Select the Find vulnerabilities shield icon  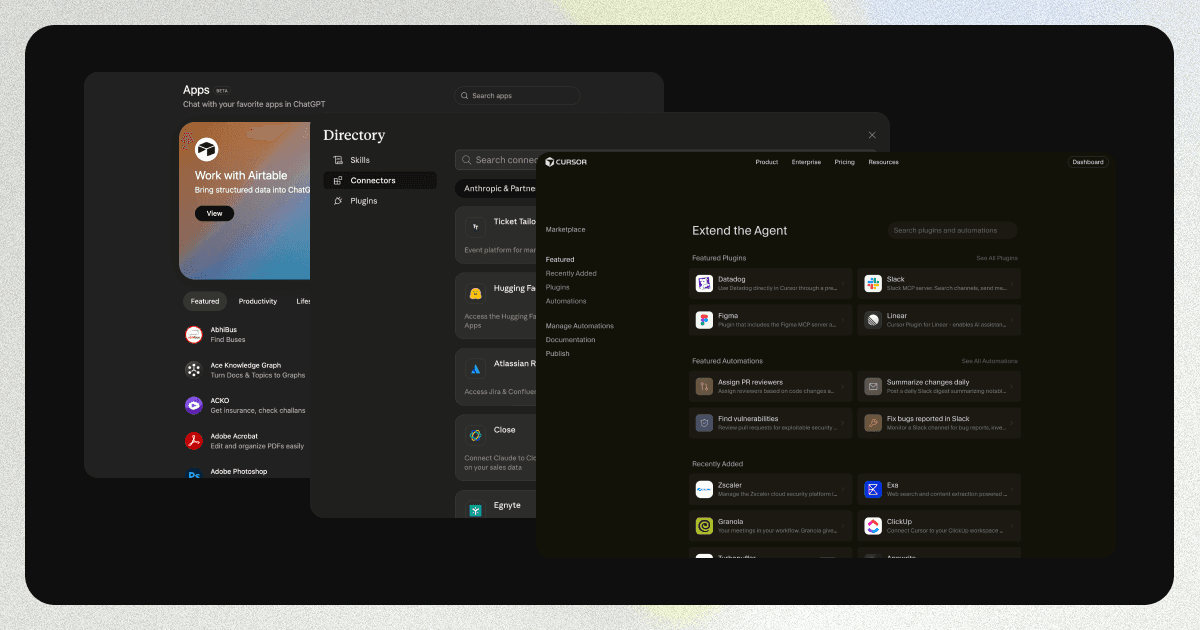coord(704,423)
